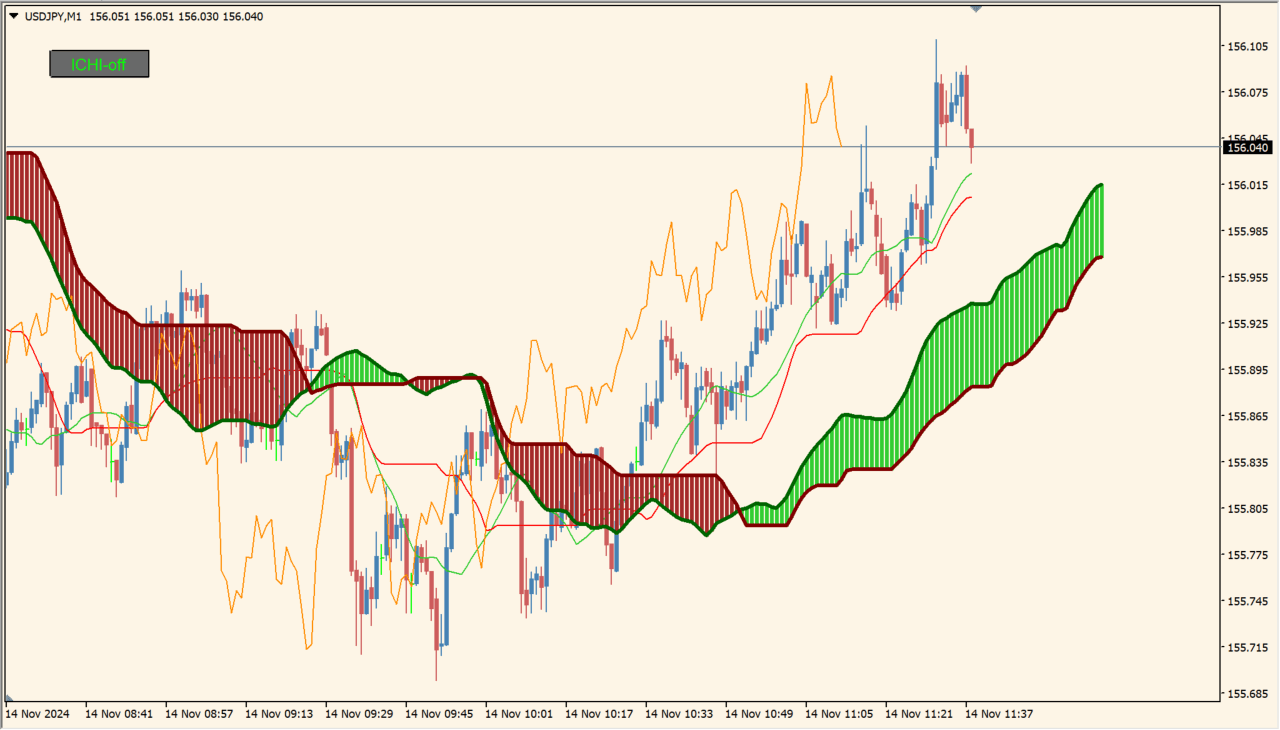Screen dimensions: 1280x730
Task: Select the 155.895 price level label
Action: pyautogui.click(x=1246, y=370)
